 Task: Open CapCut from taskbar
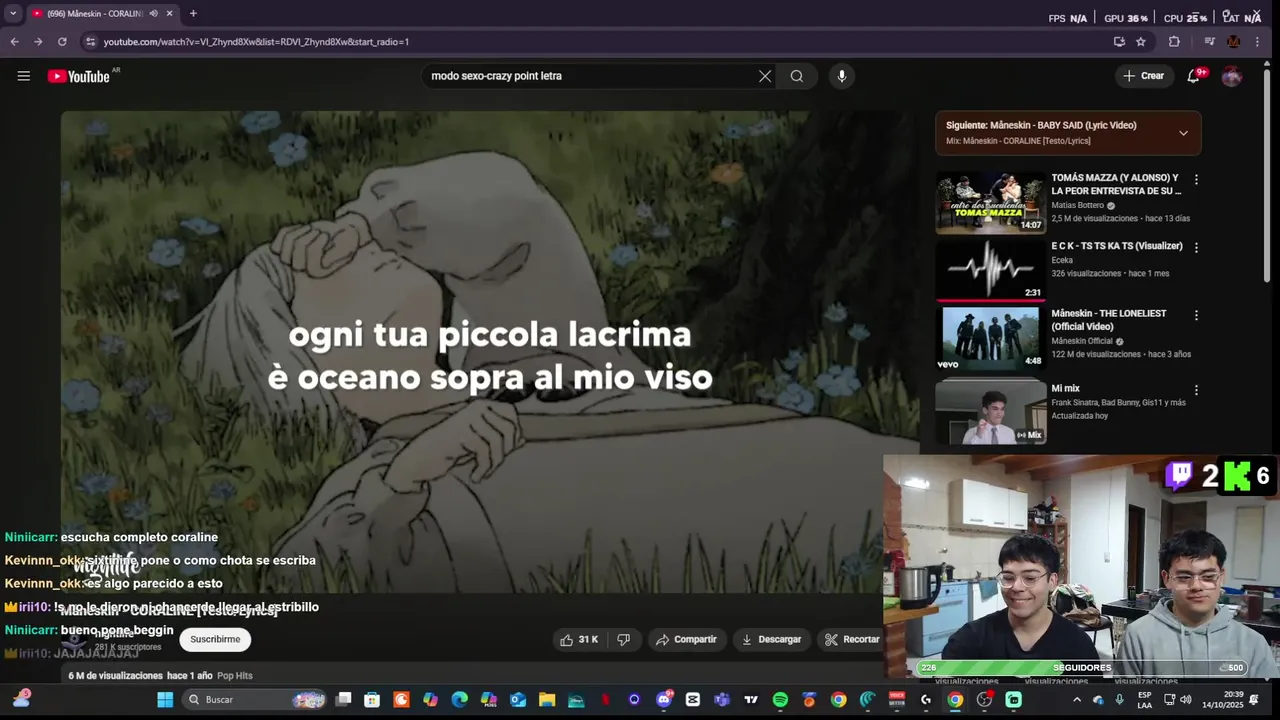tap(693, 700)
